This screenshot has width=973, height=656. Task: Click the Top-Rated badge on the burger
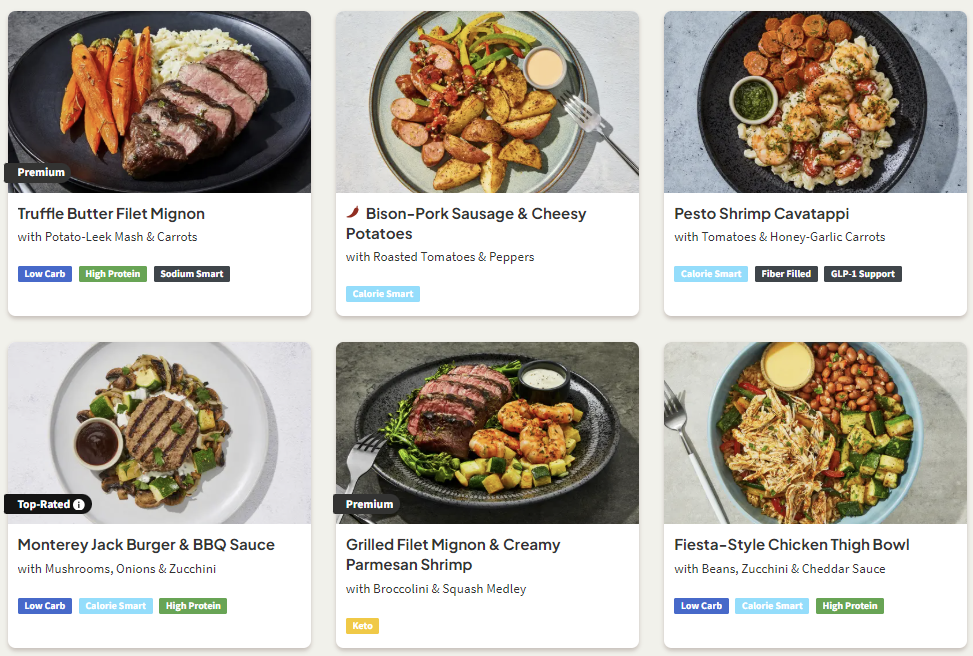42,504
